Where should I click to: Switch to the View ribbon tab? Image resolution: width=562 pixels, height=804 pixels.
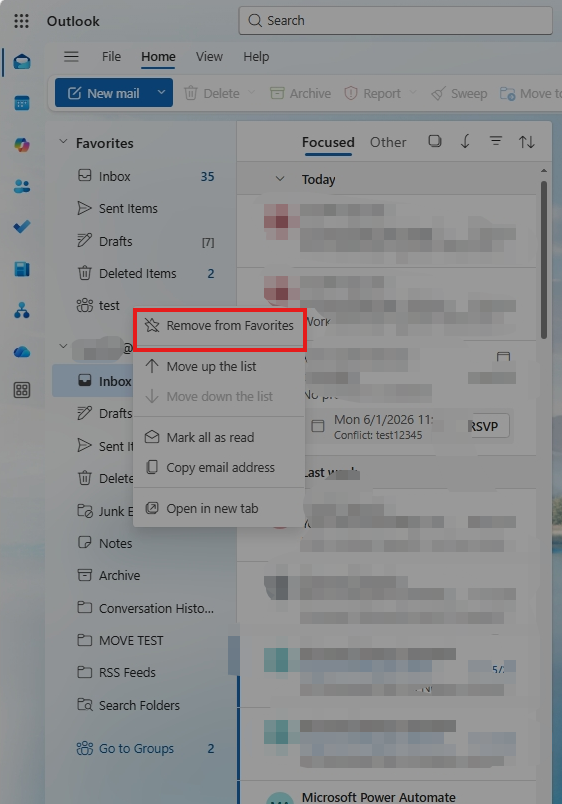[209, 56]
